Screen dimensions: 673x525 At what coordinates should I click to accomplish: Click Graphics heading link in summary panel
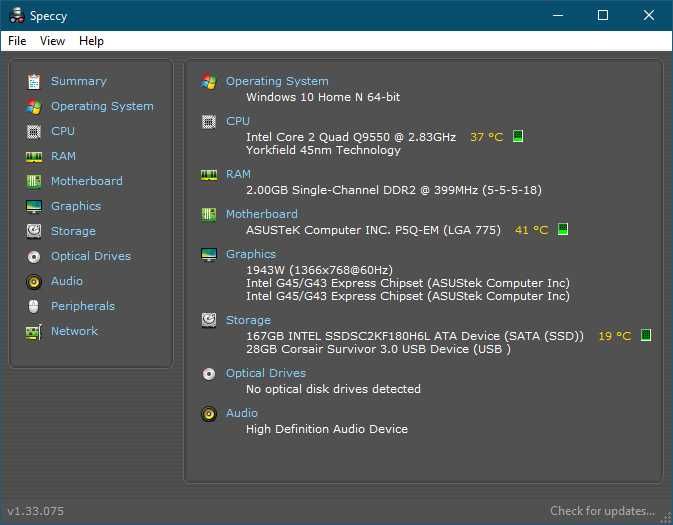[x=251, y=254]
